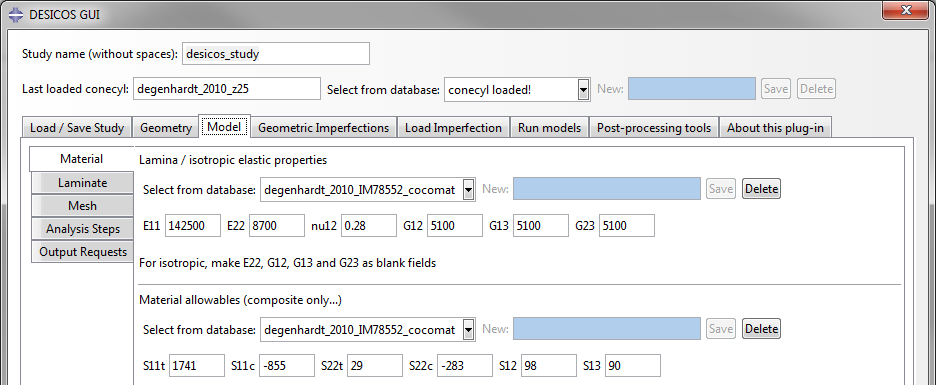The image size is (936, 385).
Task: Open the Analysis Steps side tab
Action: click(82, 229)
